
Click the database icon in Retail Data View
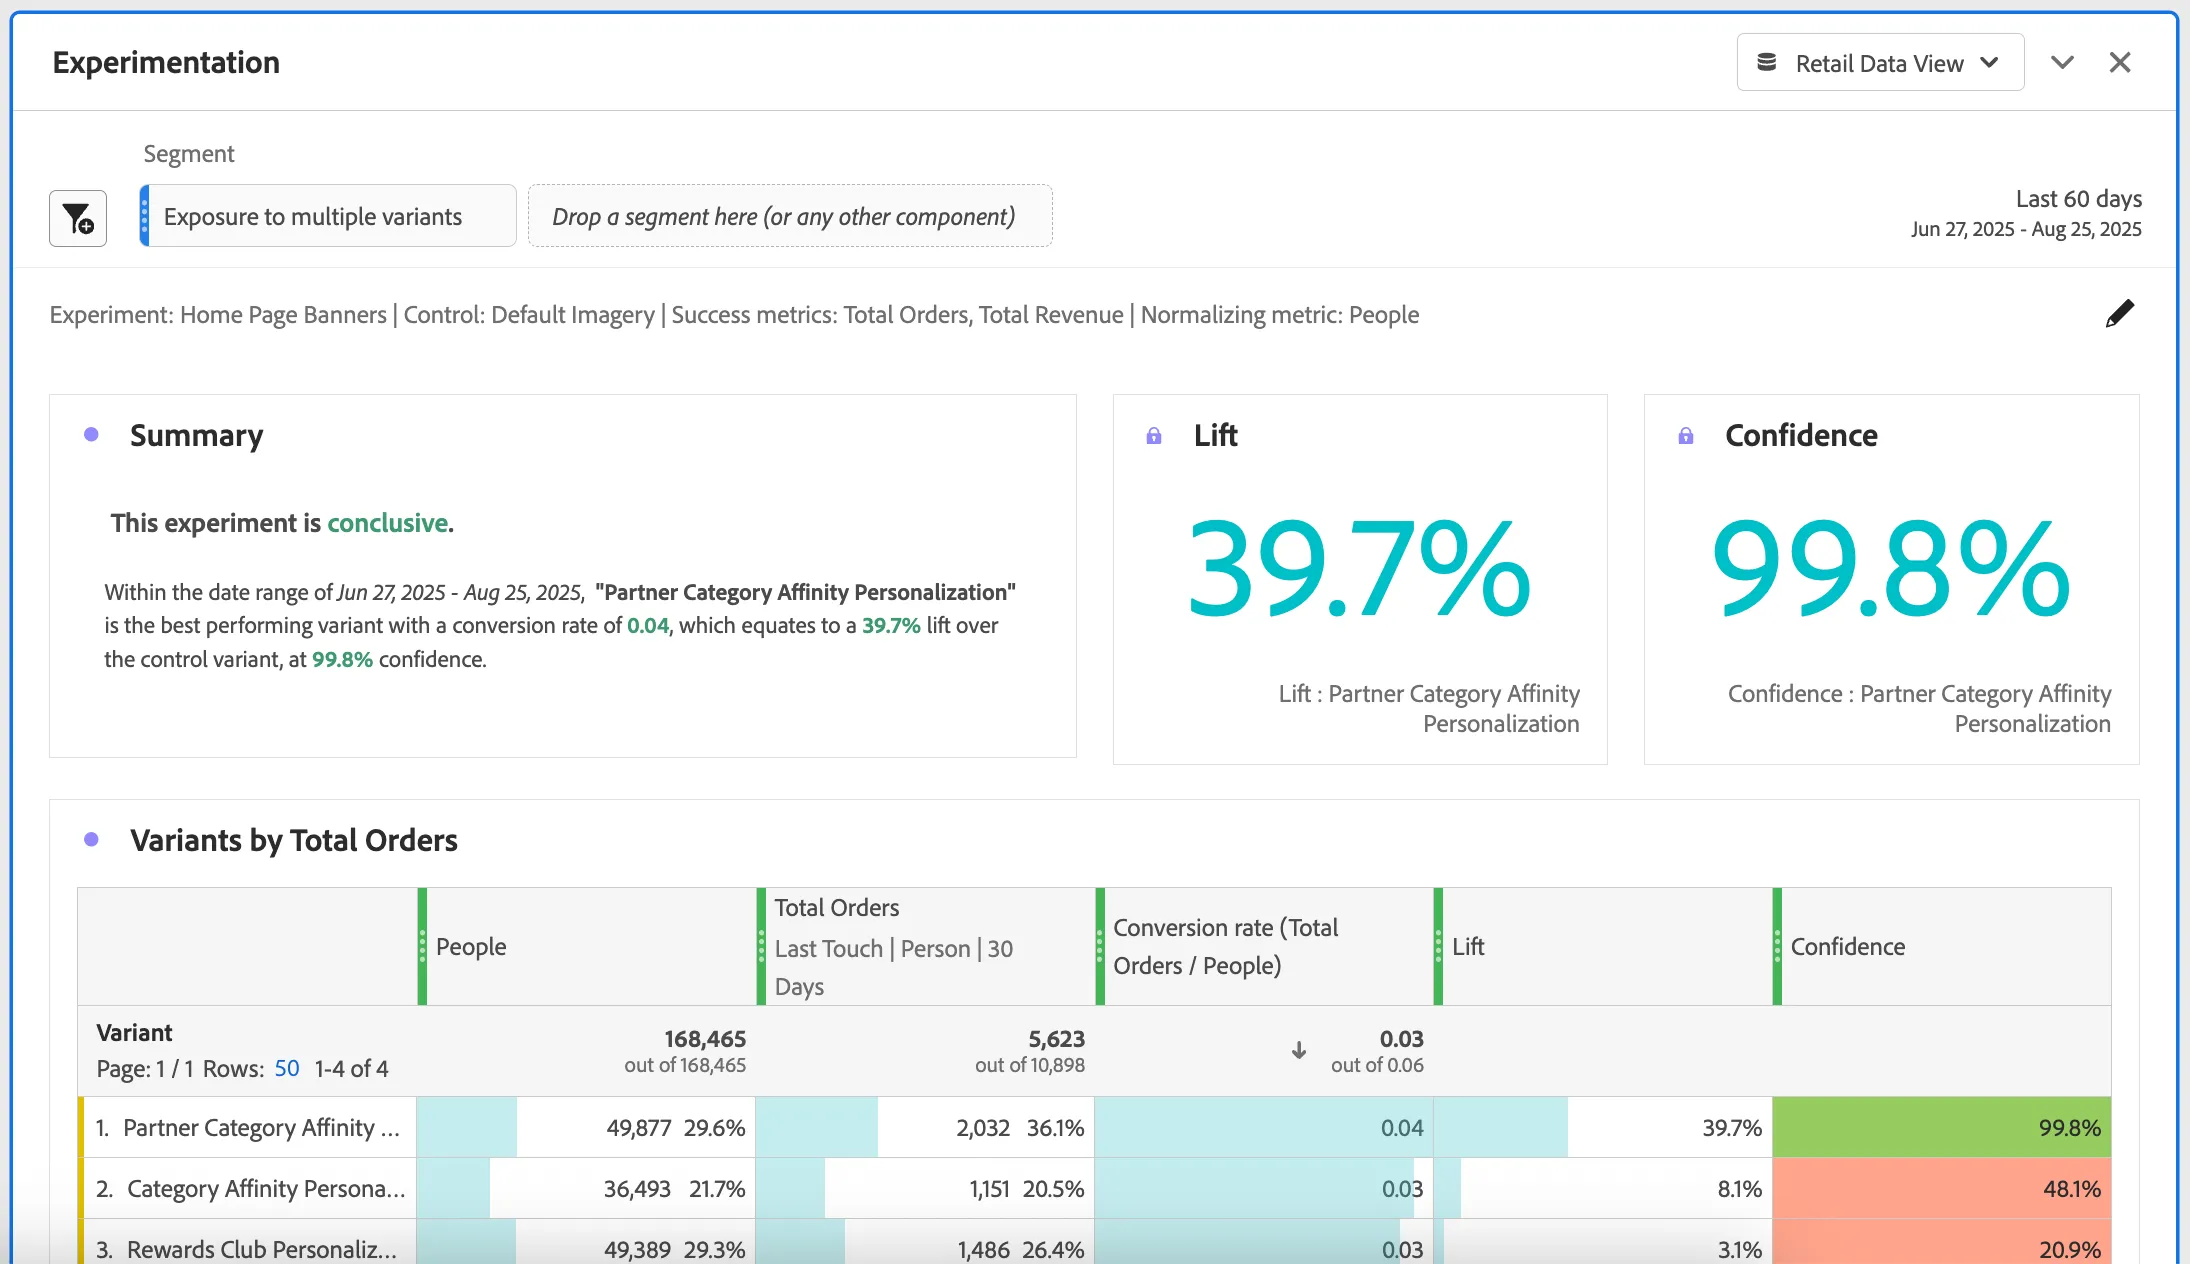[1767, 63]
